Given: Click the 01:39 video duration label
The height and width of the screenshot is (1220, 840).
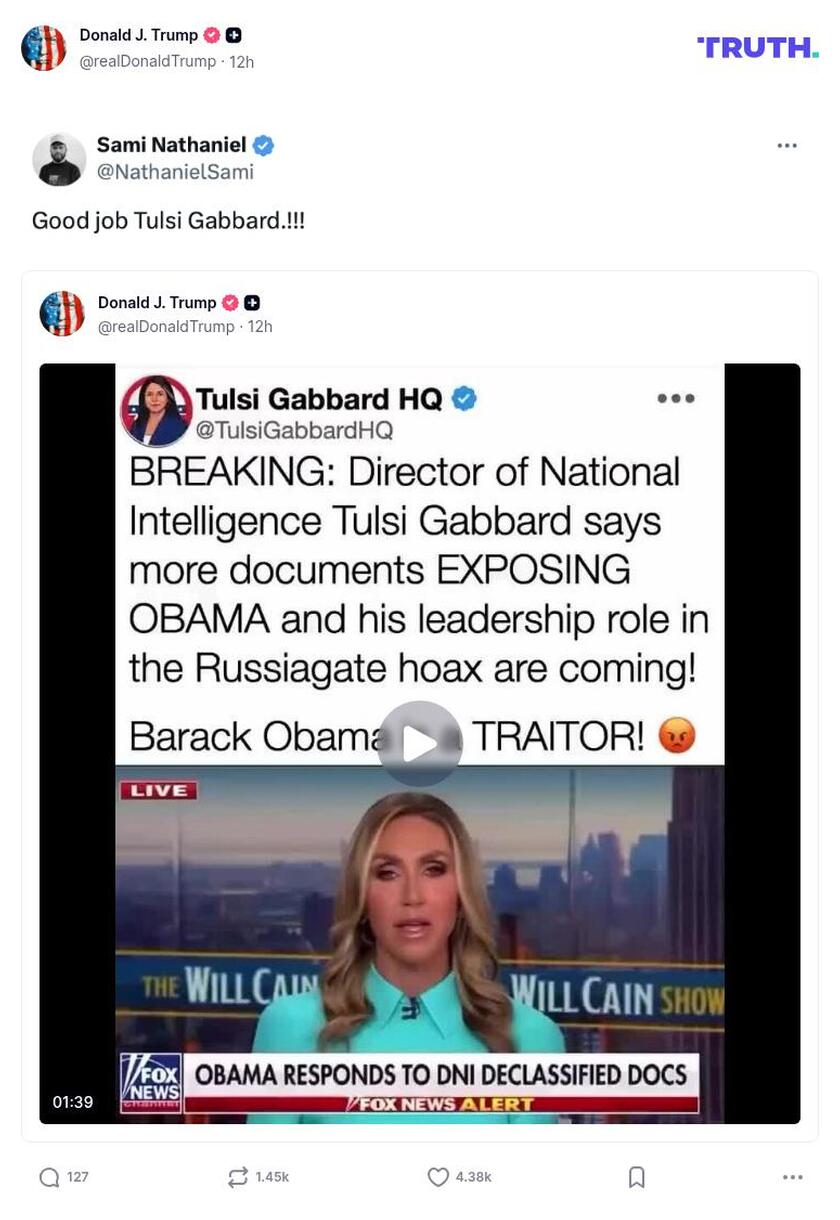Looking at the screenshot, I should point(73,1102).
